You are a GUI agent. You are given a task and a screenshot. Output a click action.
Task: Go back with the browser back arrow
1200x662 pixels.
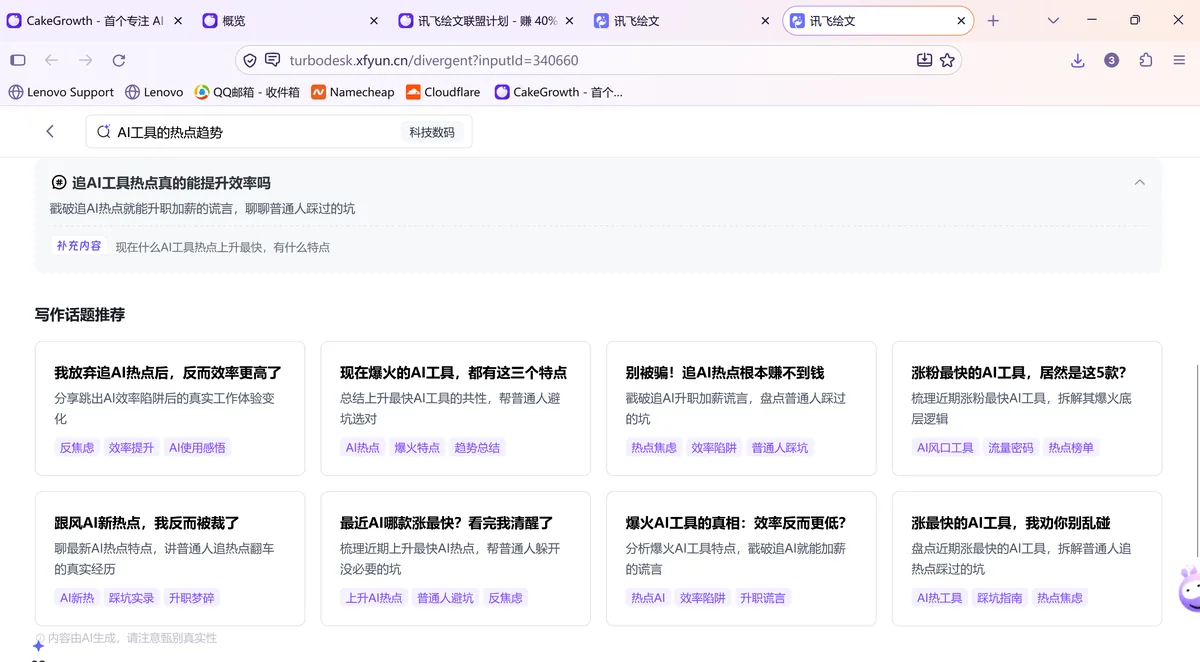[52, 60]
